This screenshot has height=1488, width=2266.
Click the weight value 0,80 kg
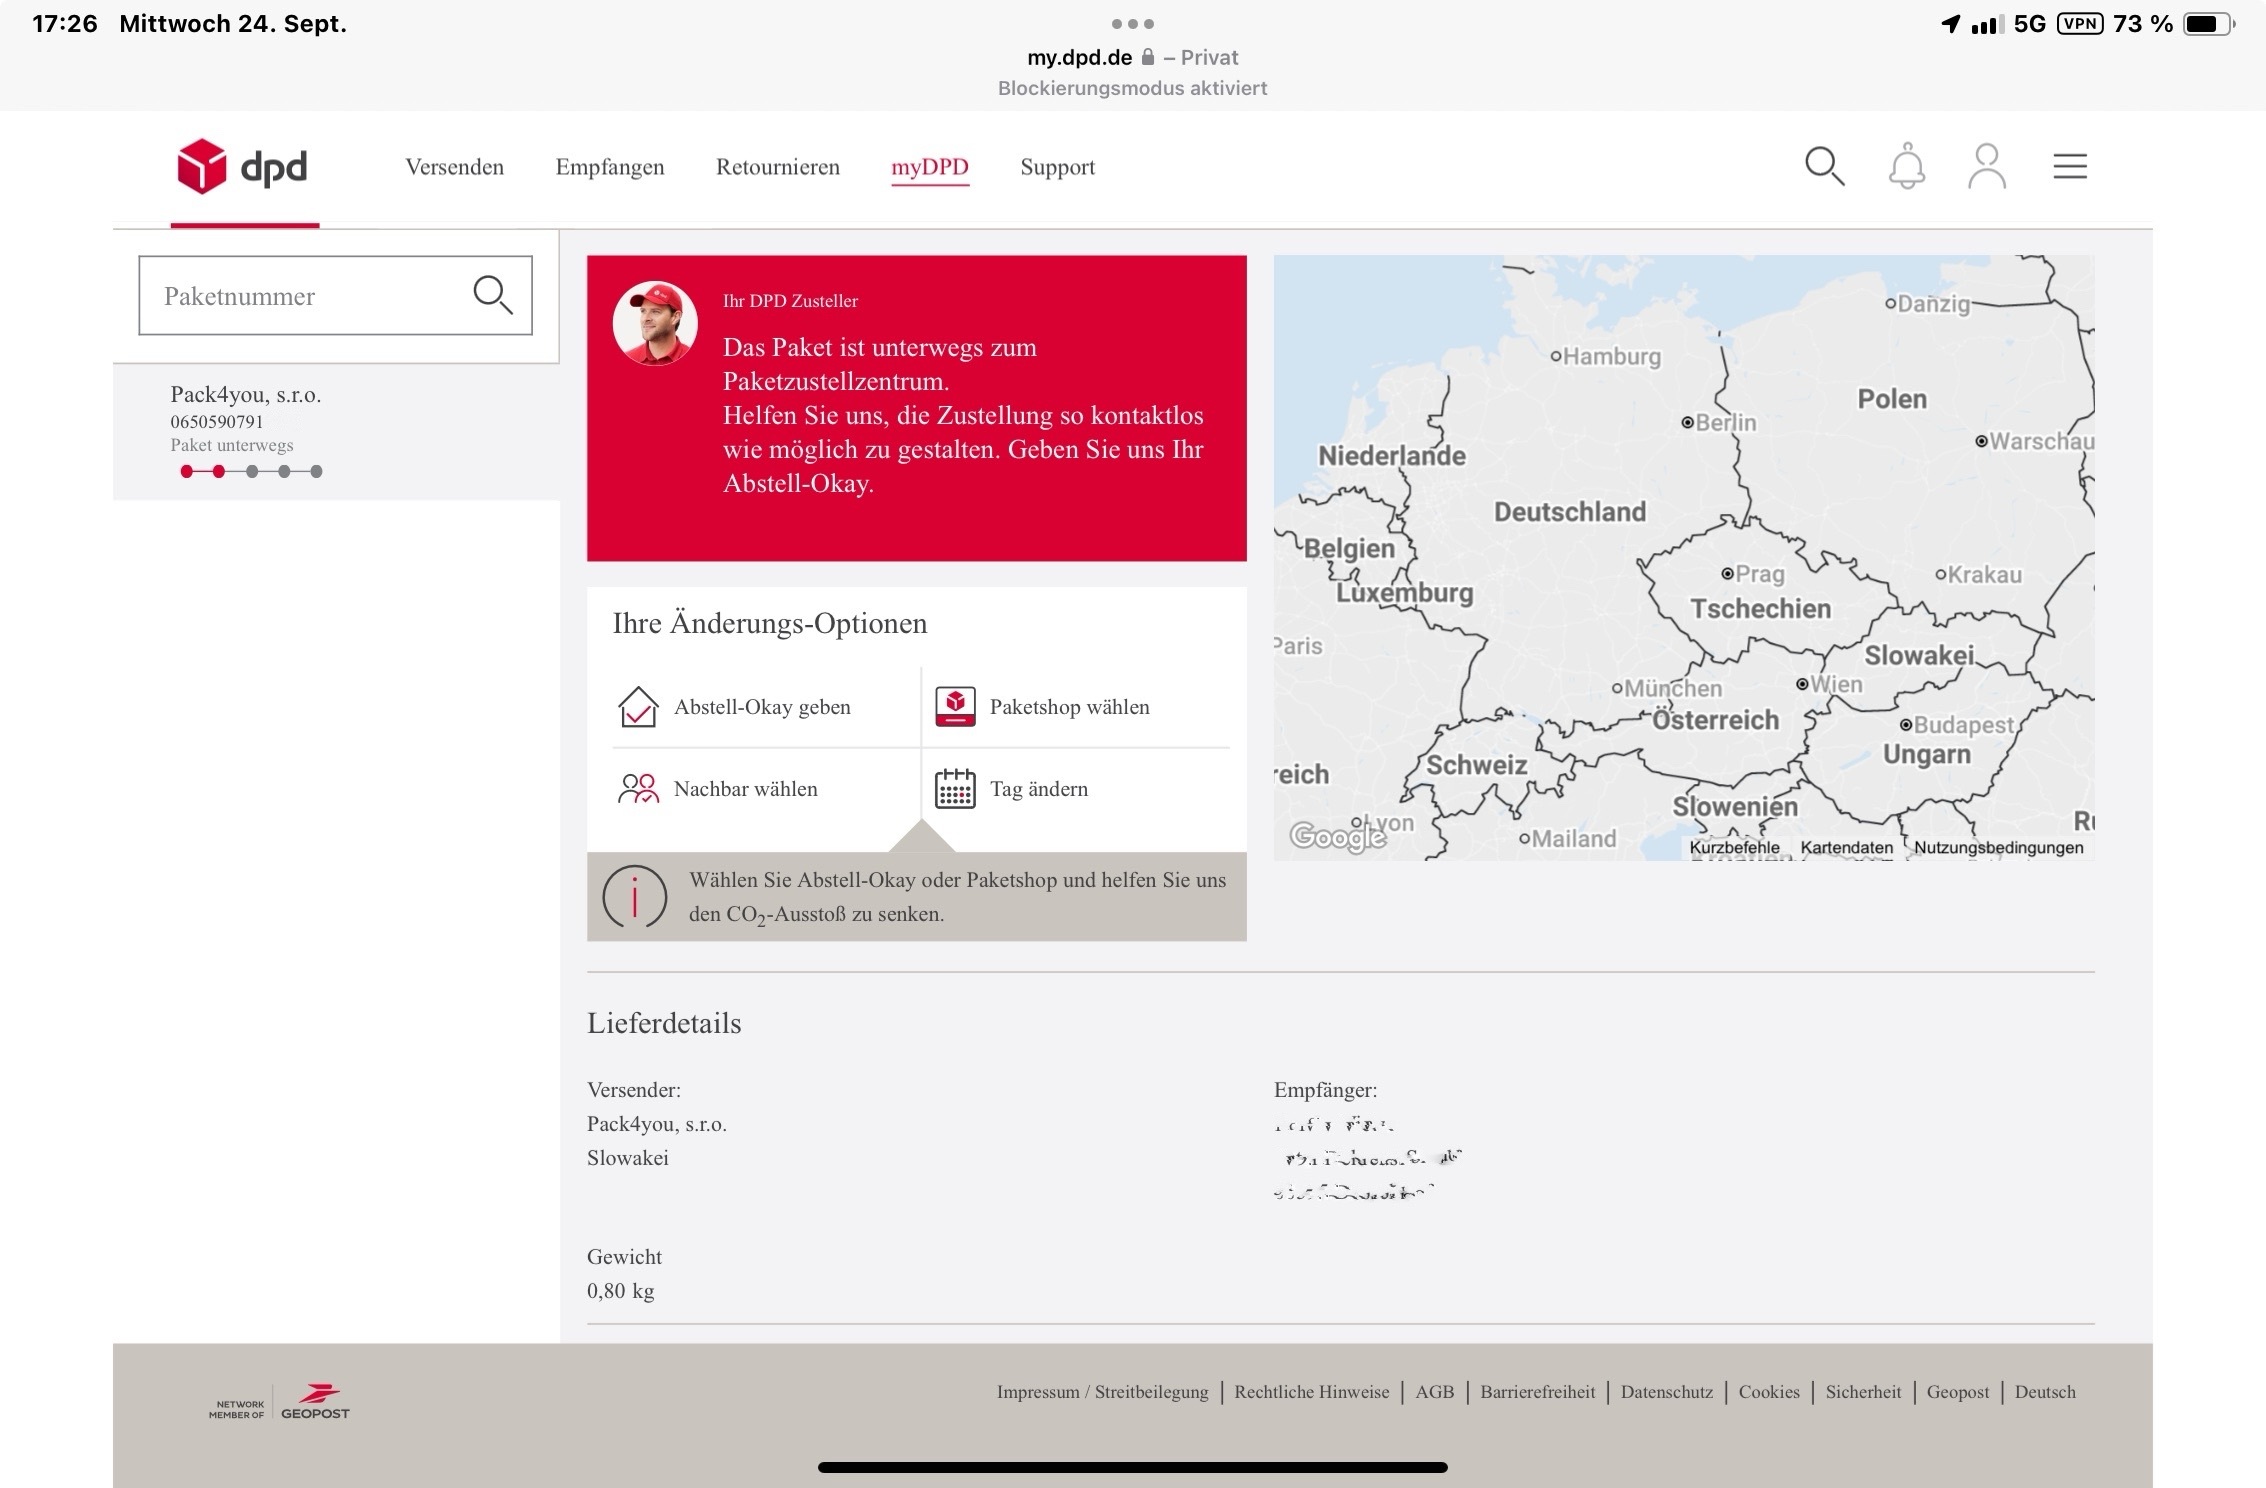tap(620, 1291)
